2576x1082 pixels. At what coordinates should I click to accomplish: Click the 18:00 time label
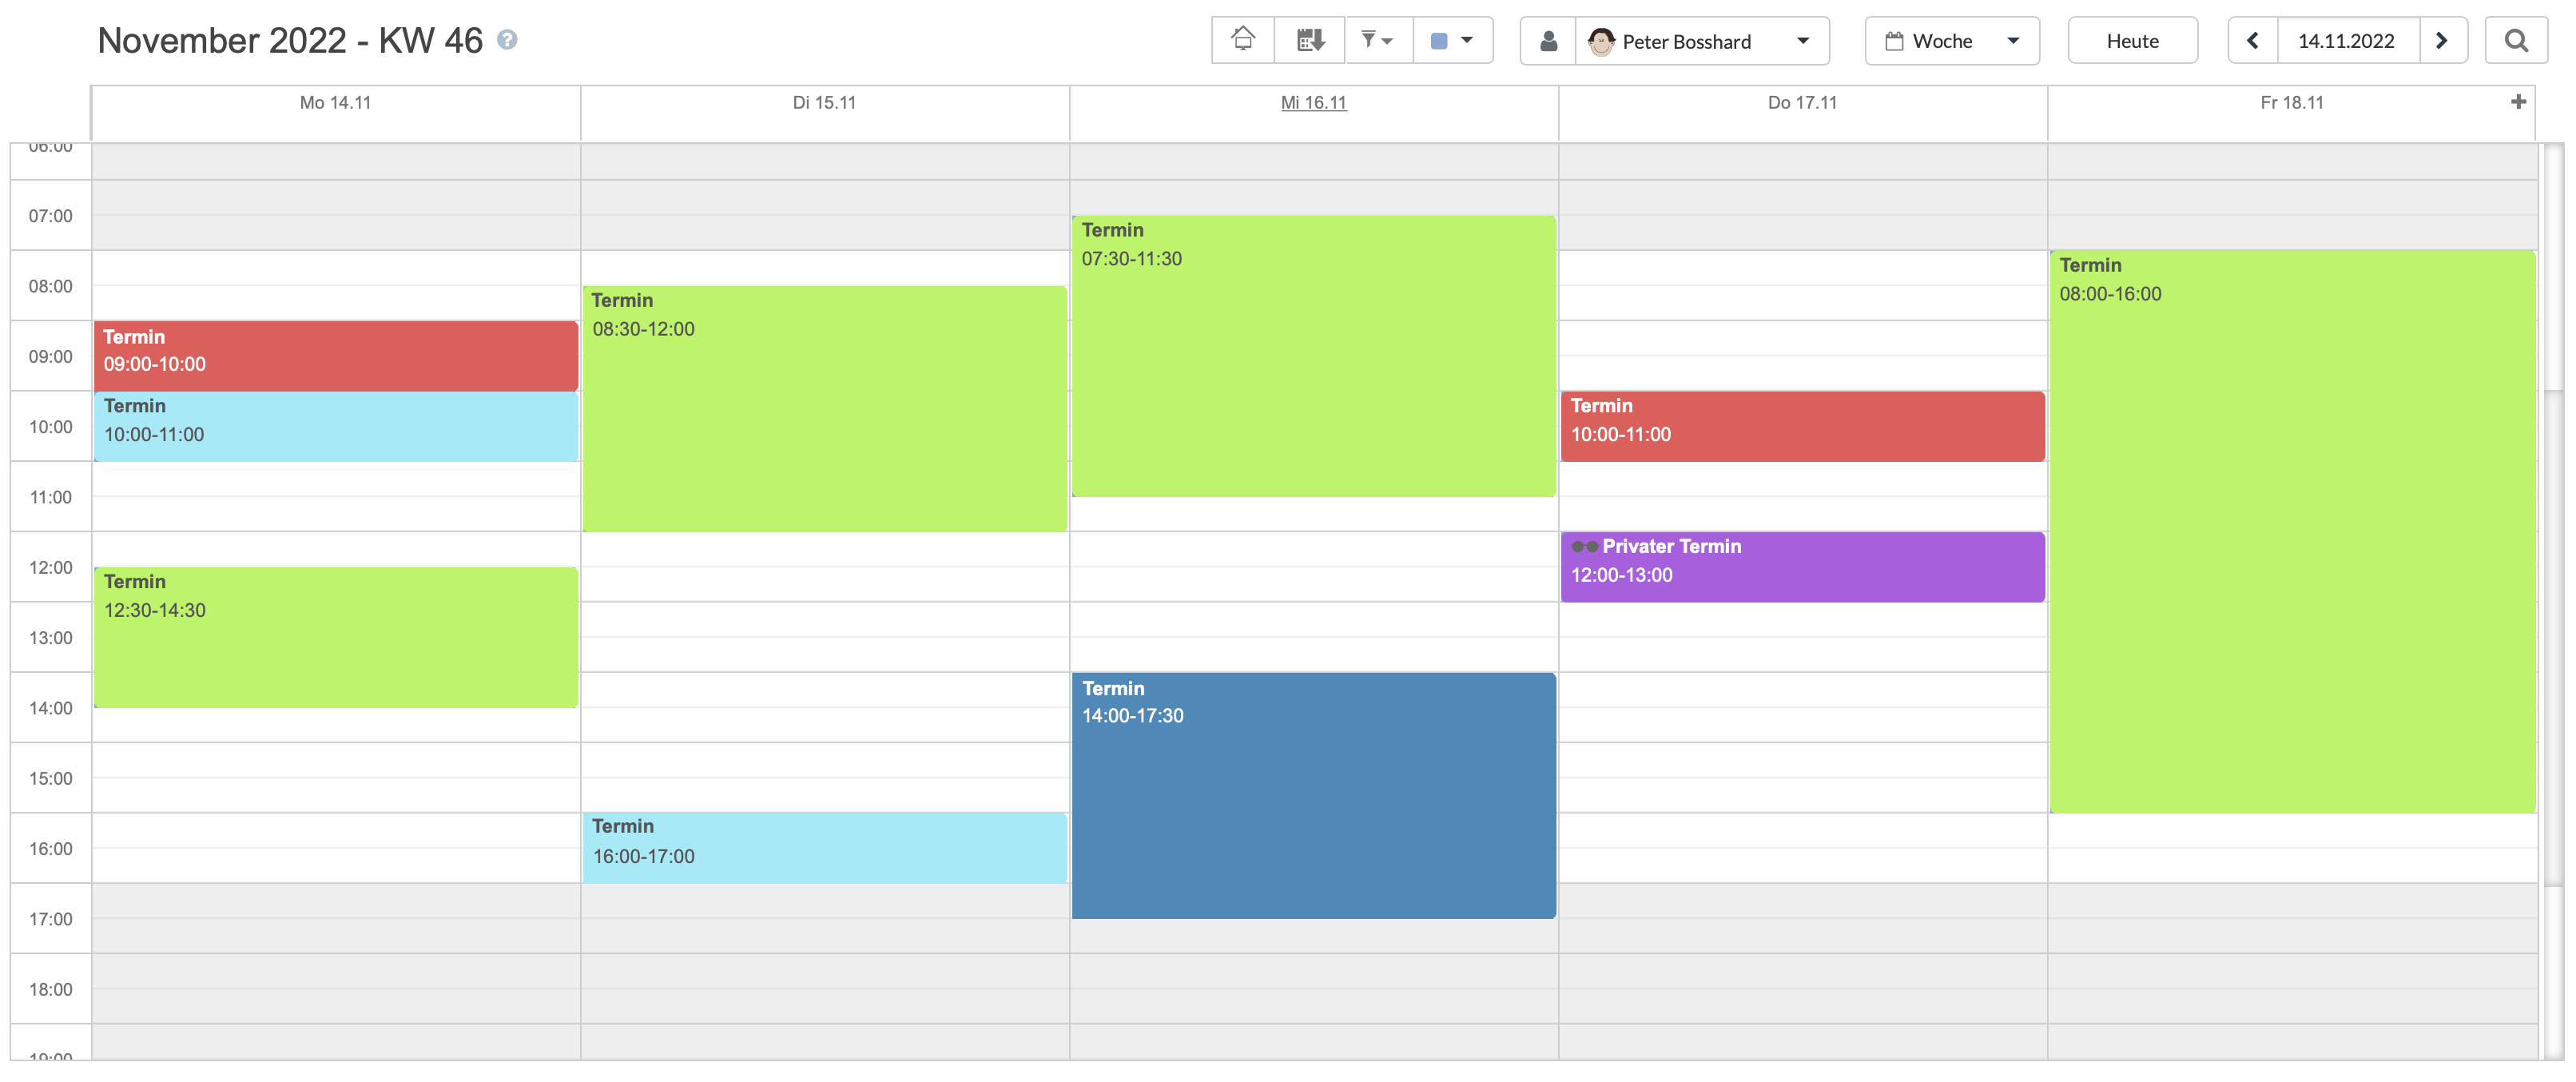50,989
